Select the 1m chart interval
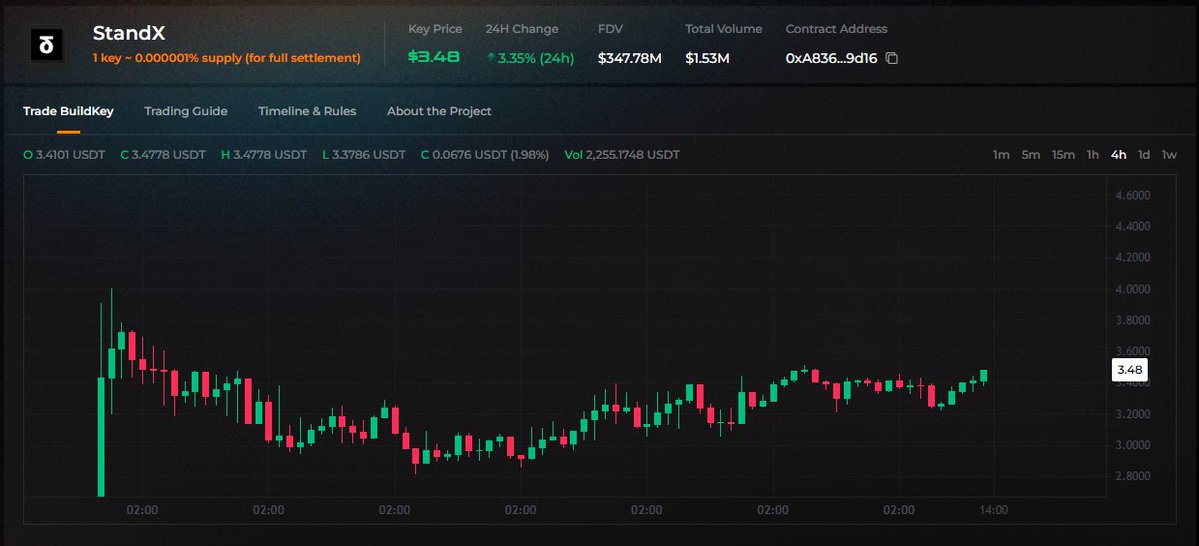The image size is (1199, 546). point(1001,154)
